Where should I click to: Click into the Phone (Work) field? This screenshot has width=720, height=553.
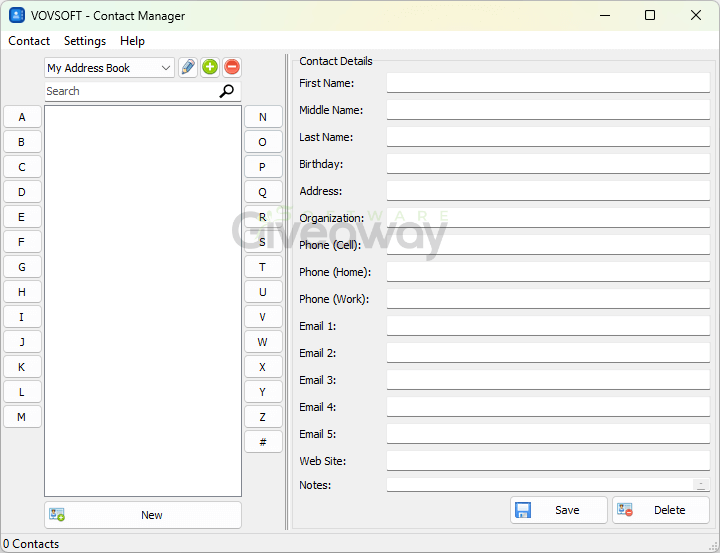[x=548, y=299]
